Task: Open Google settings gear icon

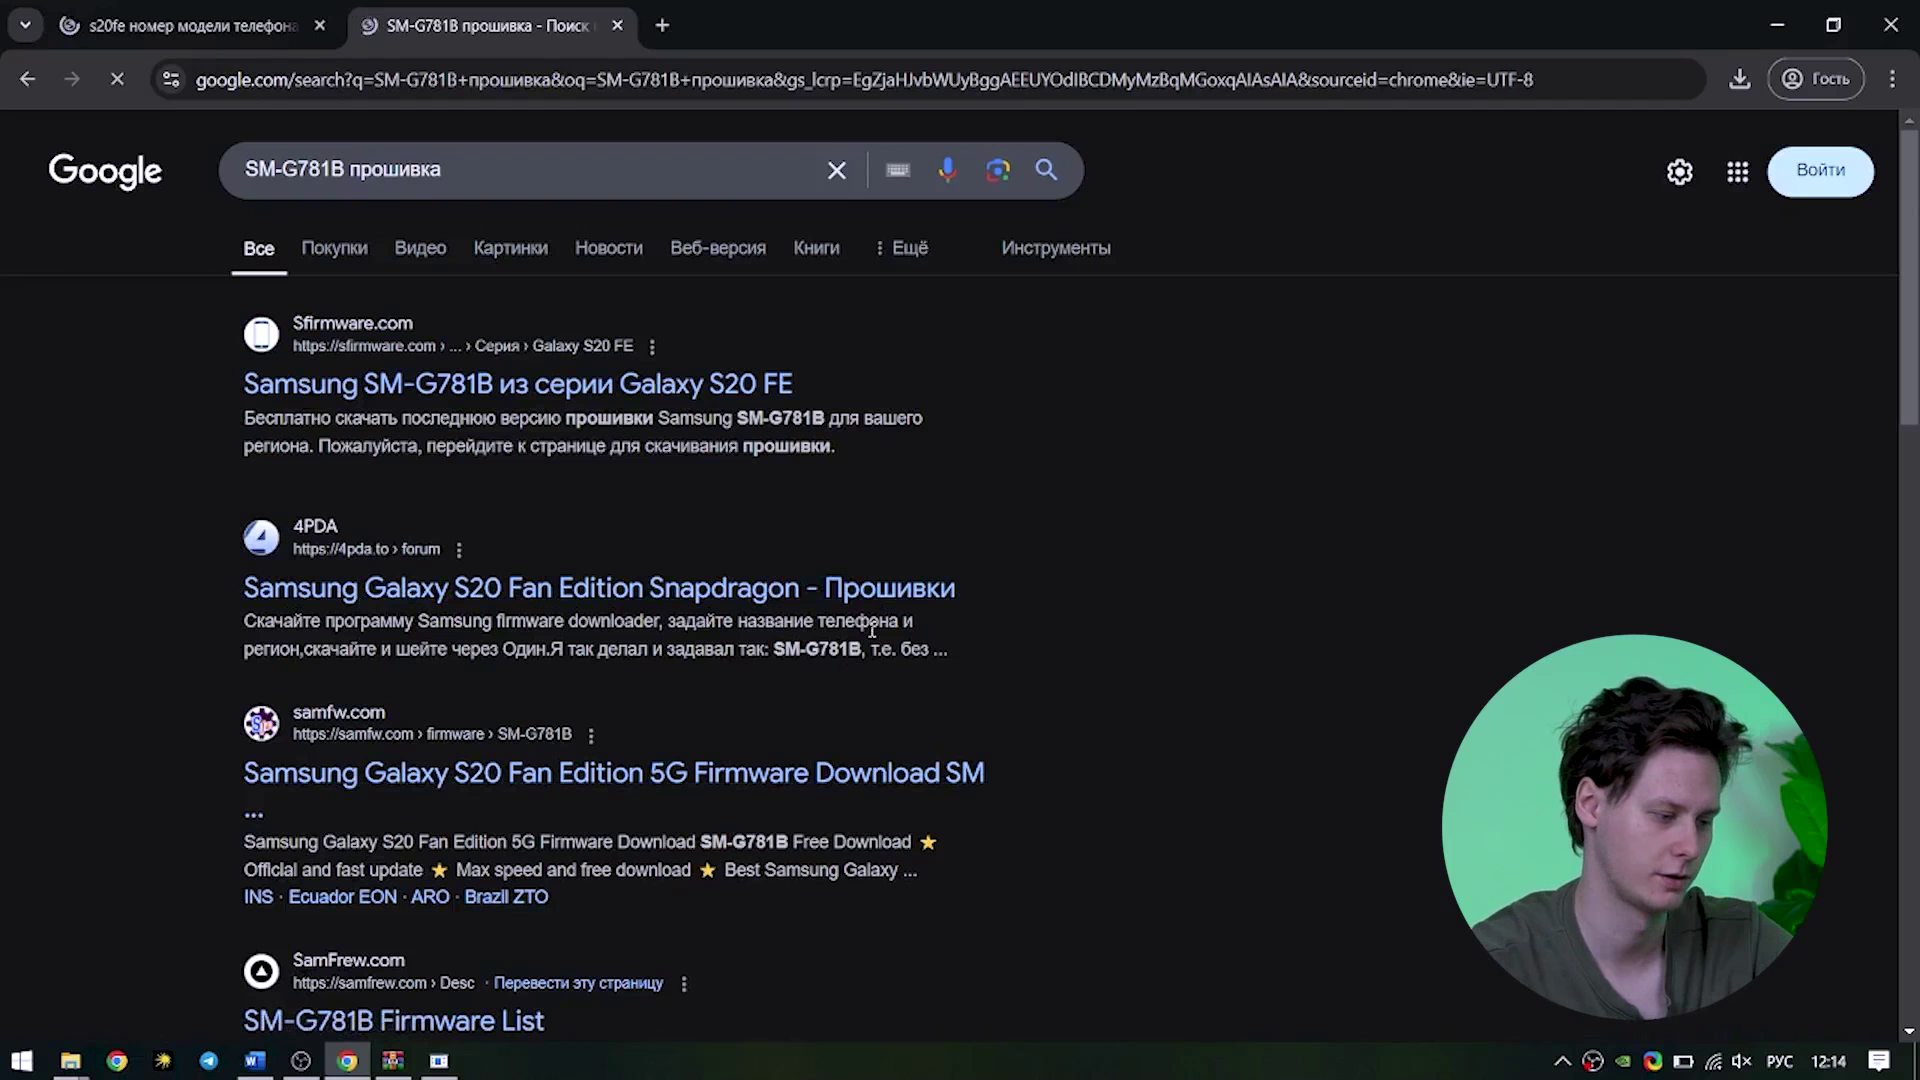Action: click(x=1680, y=172)
